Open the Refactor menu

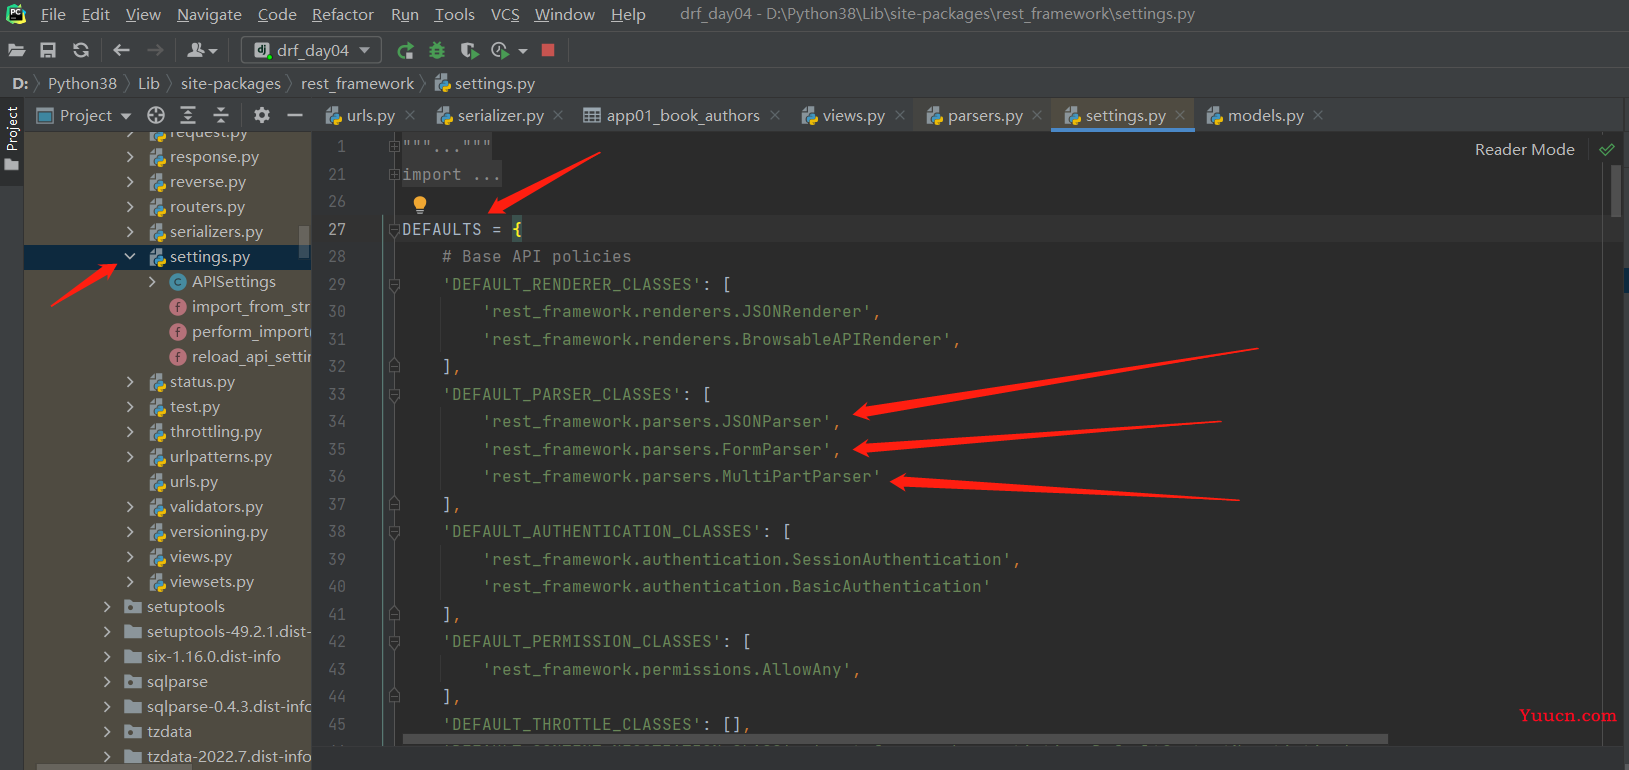point(342,14)
